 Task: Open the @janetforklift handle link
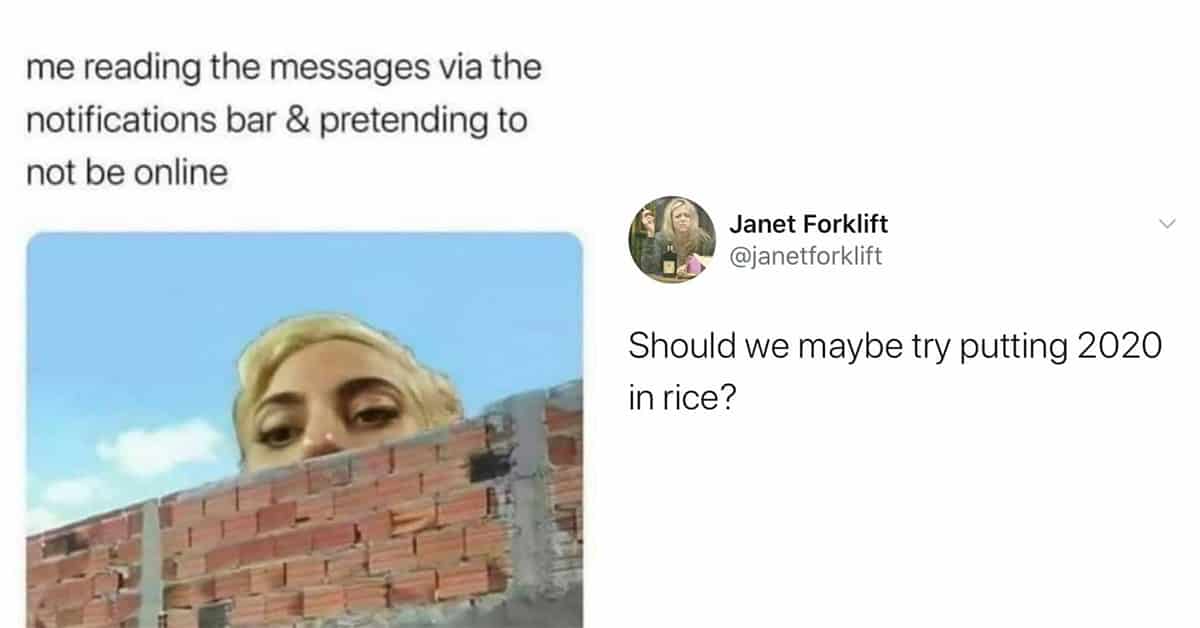pos(806,257)
